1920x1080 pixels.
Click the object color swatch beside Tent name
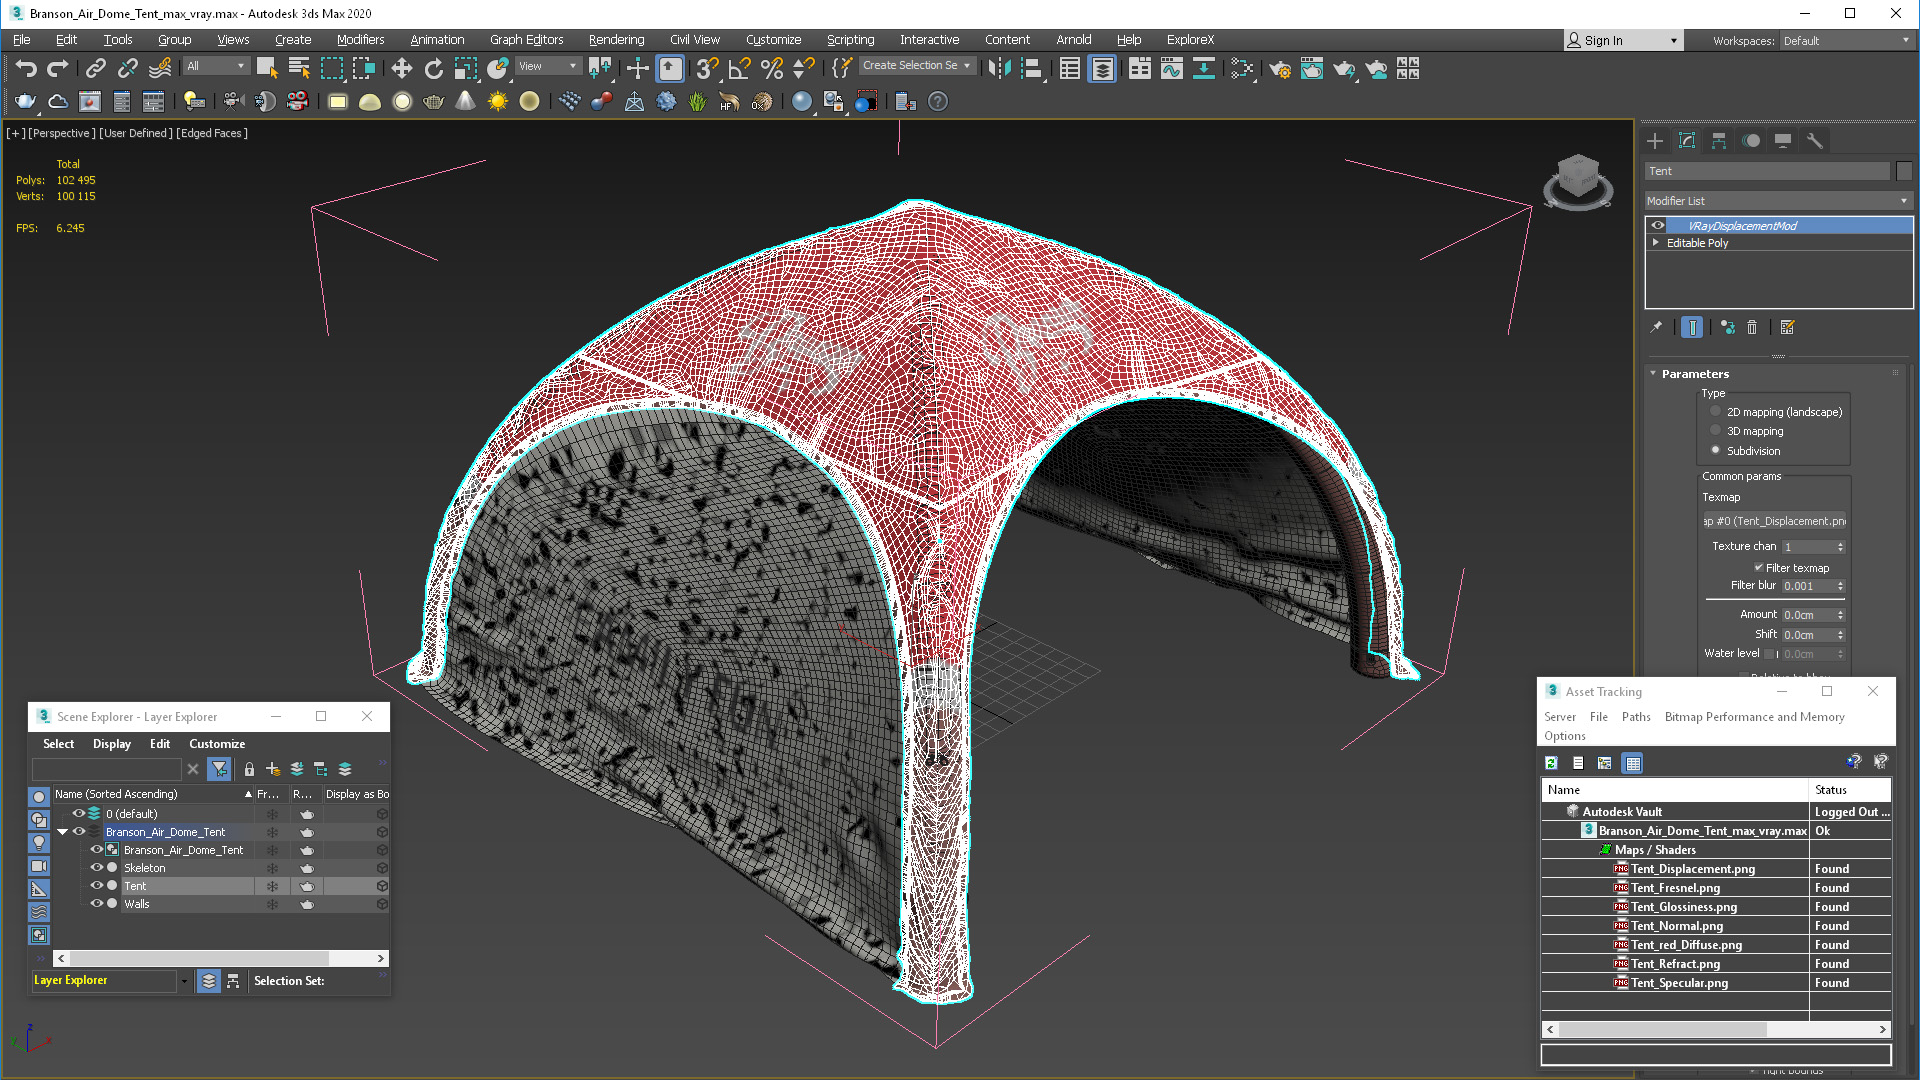tap(1904, 171)
